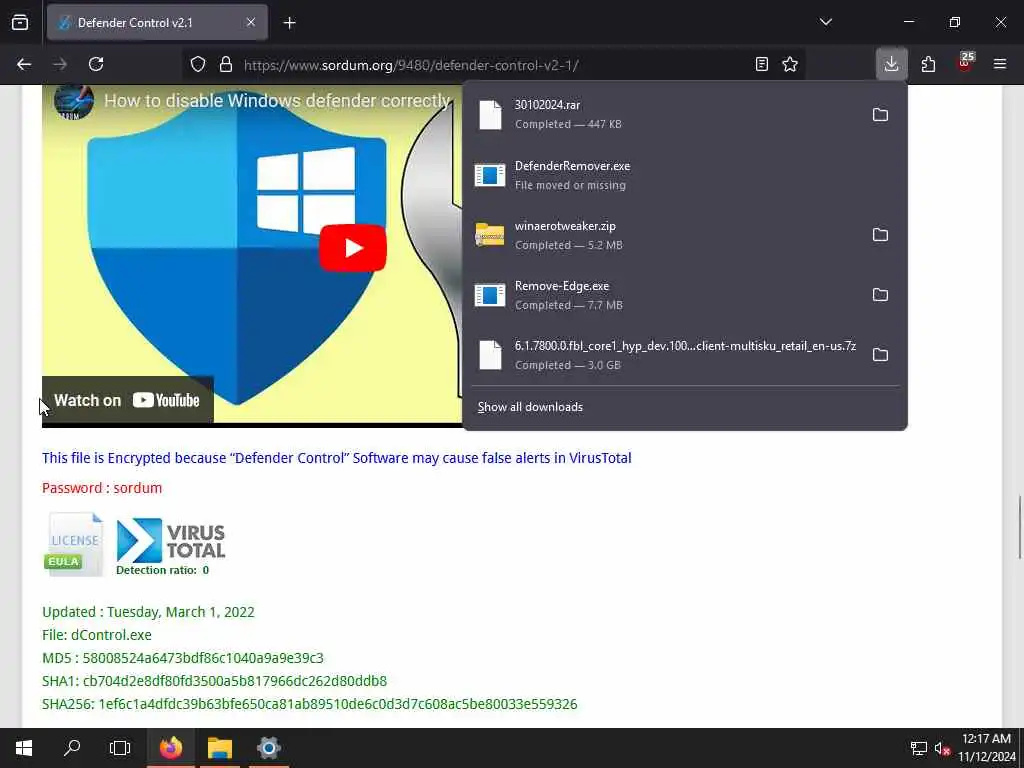Screen dimensions: 1024x768
Task: Click the page vertical scrollbar thumb
Action: pyautogui.click(x=1019, y=527)
